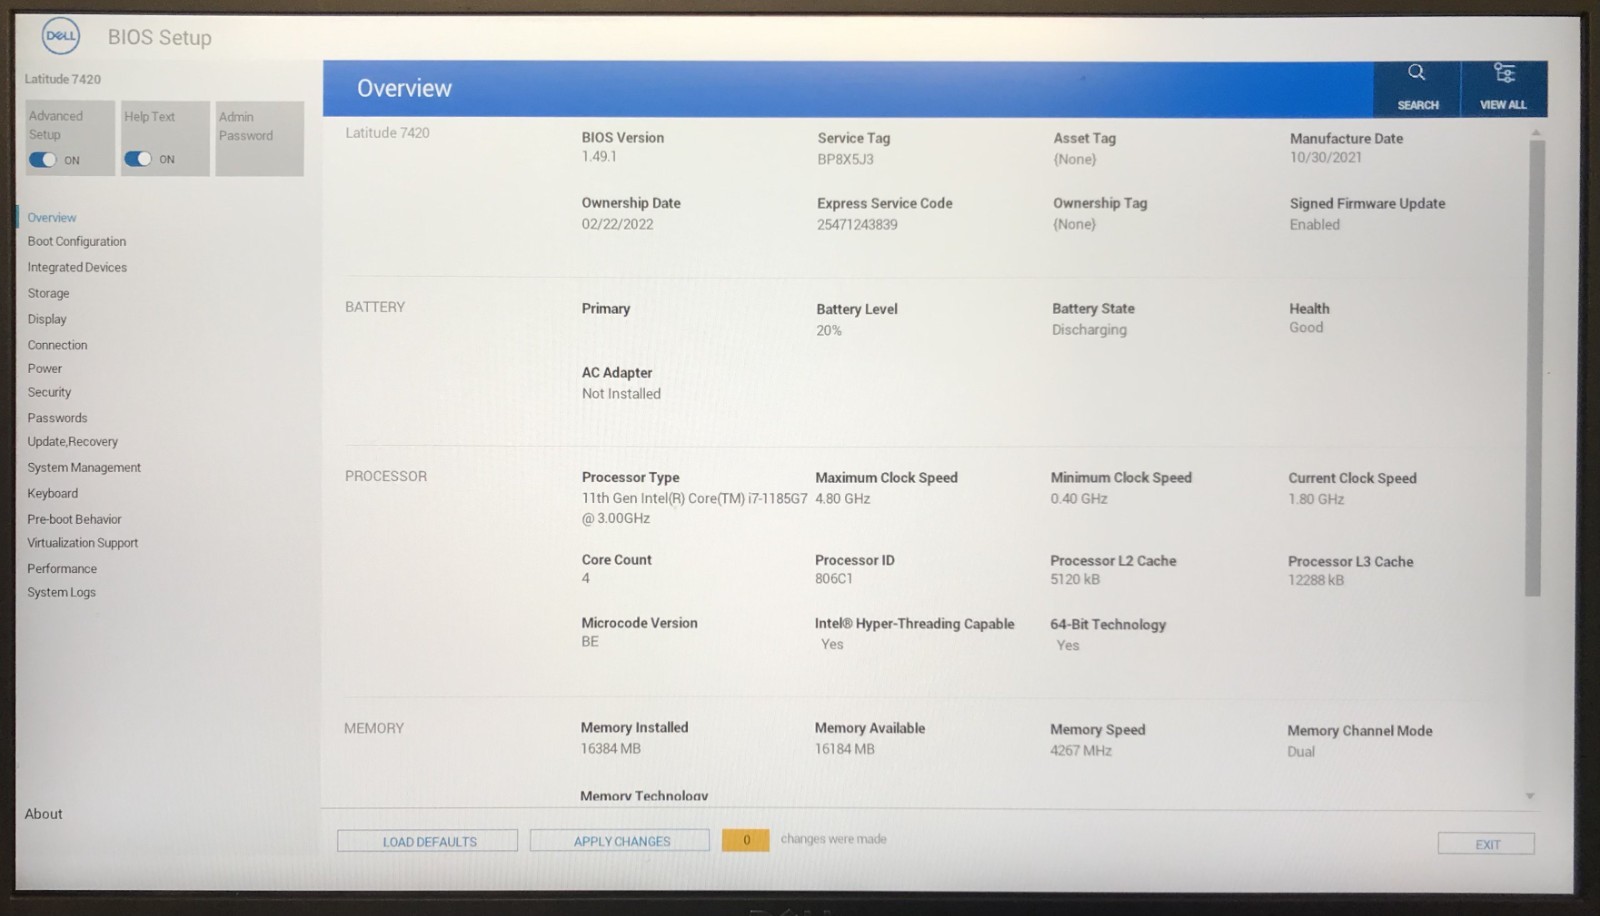Click the Manufacture Date 10/30/2021

pos(1326,157)
